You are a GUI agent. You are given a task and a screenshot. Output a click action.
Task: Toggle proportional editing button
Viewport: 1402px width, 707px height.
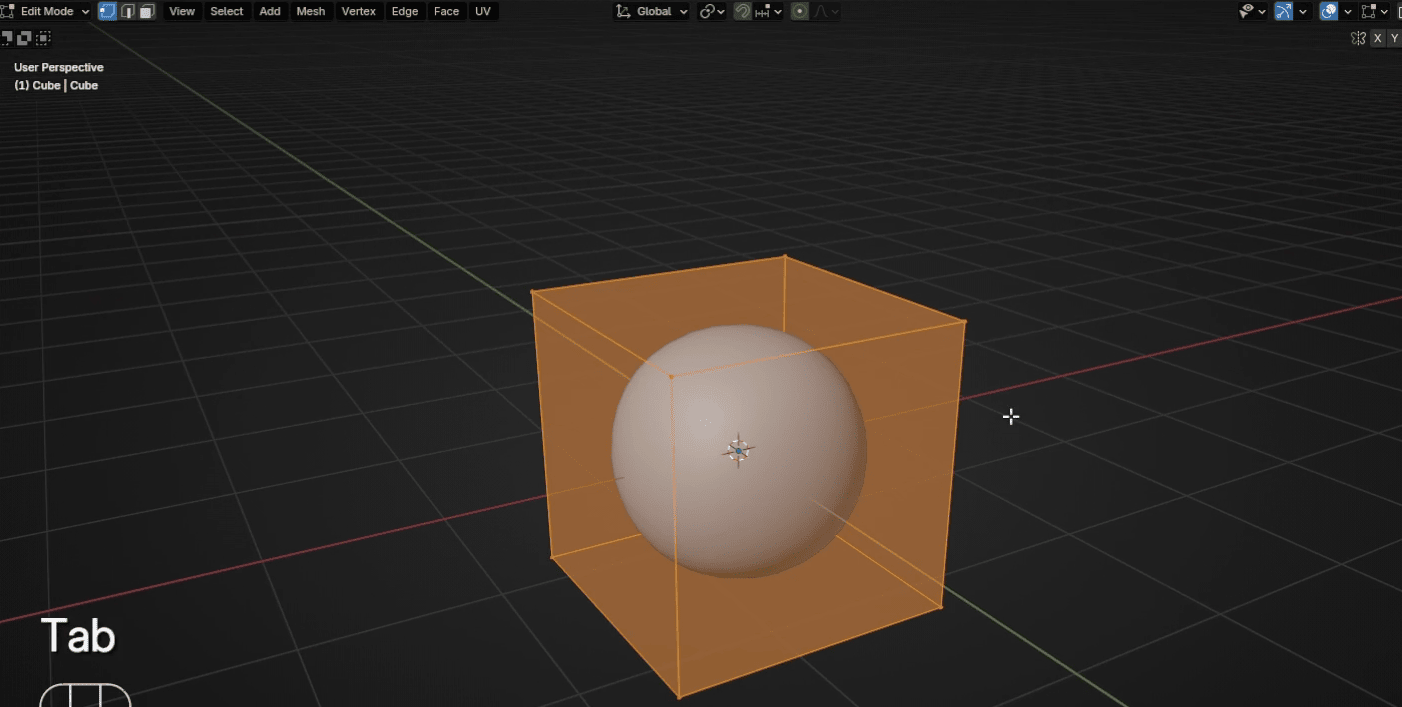799,11
